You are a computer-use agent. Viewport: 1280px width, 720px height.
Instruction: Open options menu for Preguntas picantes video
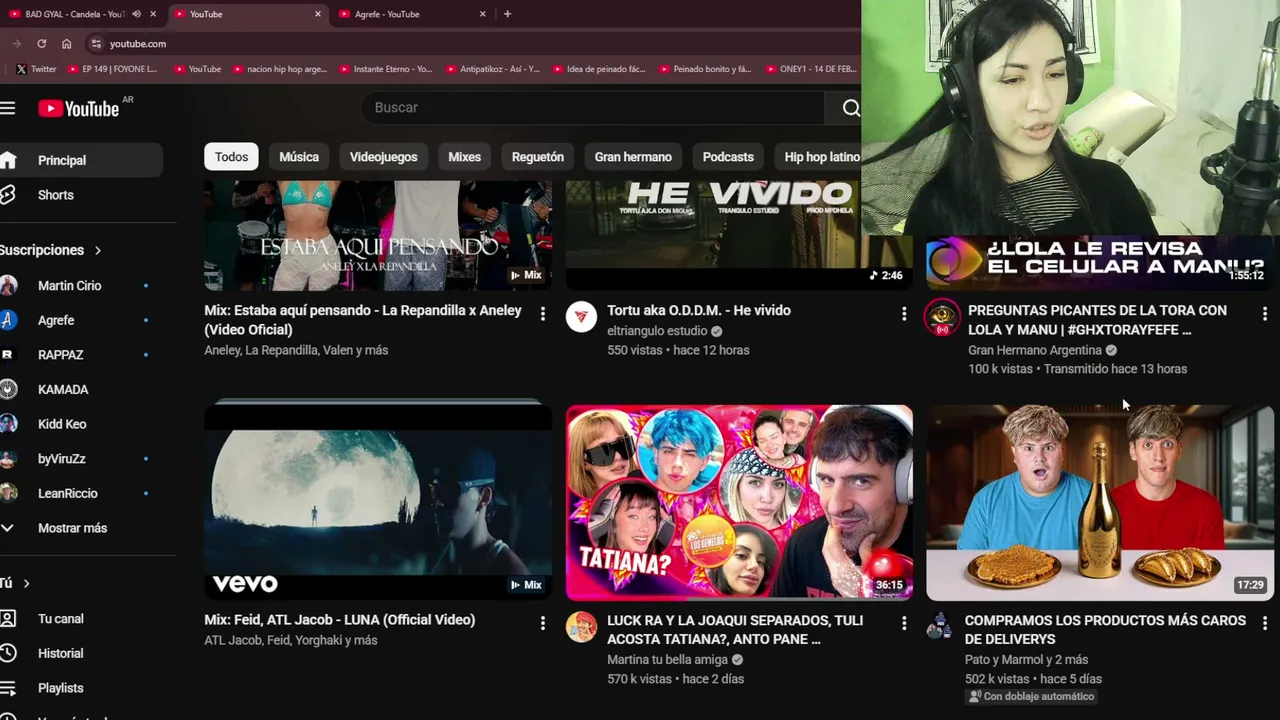click(x=1265, y=314)
